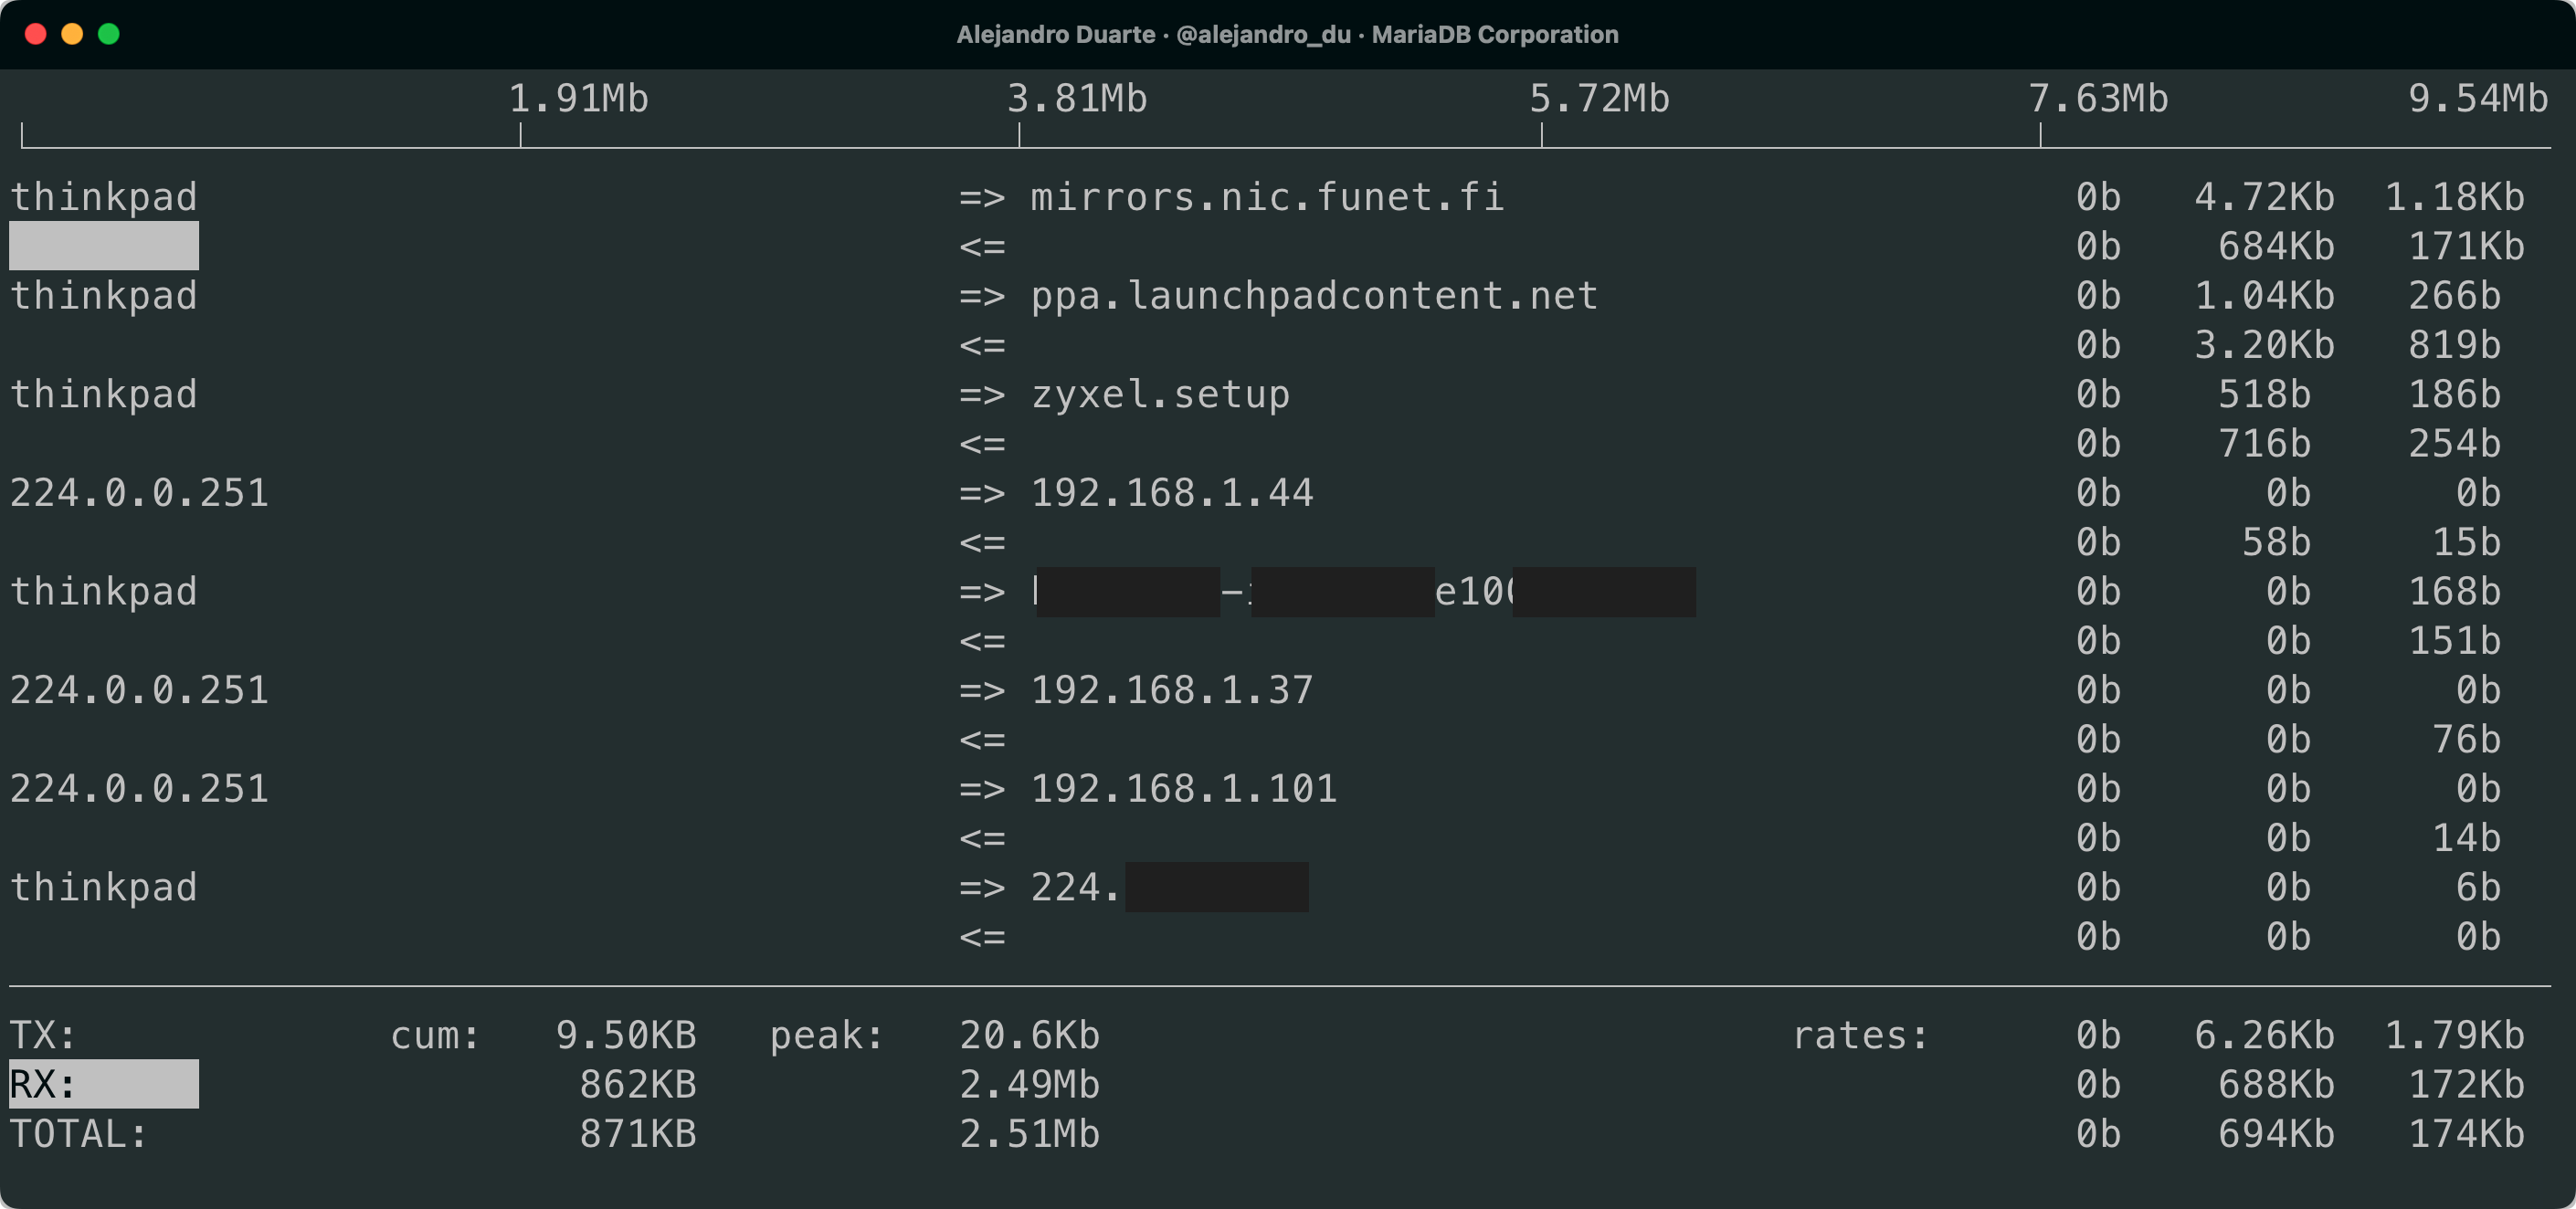Image resolution: width=2576 pixels, height=1209 pixels.
Task: Click the ppa.launchpadcontent.net hostname
Action: [1314, 296]
